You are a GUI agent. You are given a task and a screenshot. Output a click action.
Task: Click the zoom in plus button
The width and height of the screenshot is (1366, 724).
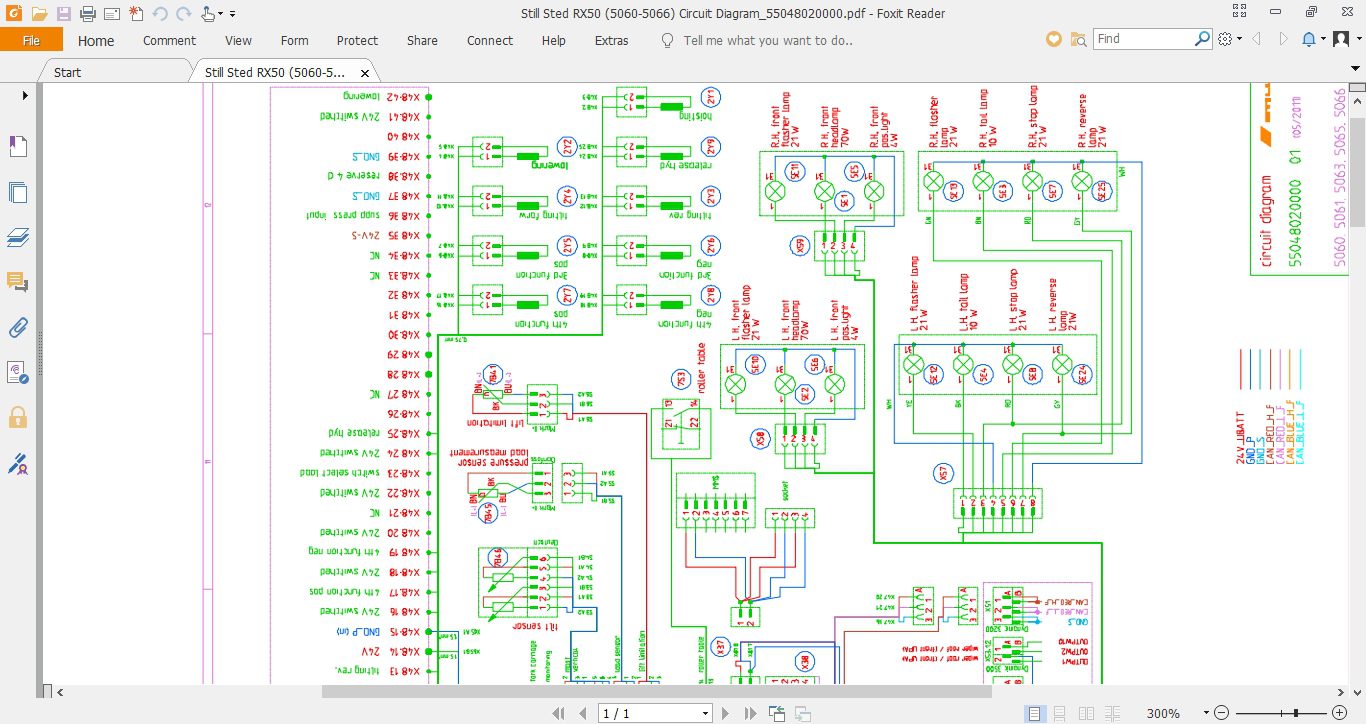[1338, 713]
